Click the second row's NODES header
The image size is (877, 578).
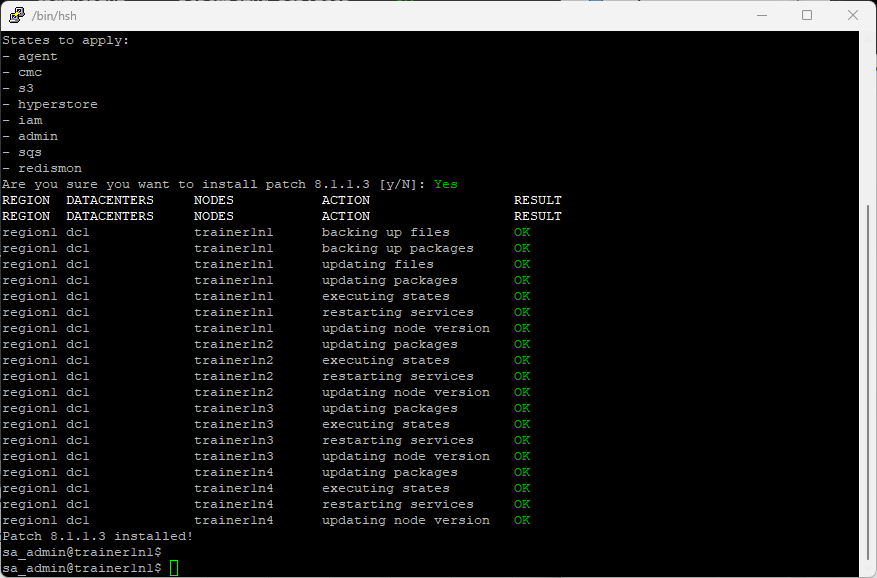214,216
